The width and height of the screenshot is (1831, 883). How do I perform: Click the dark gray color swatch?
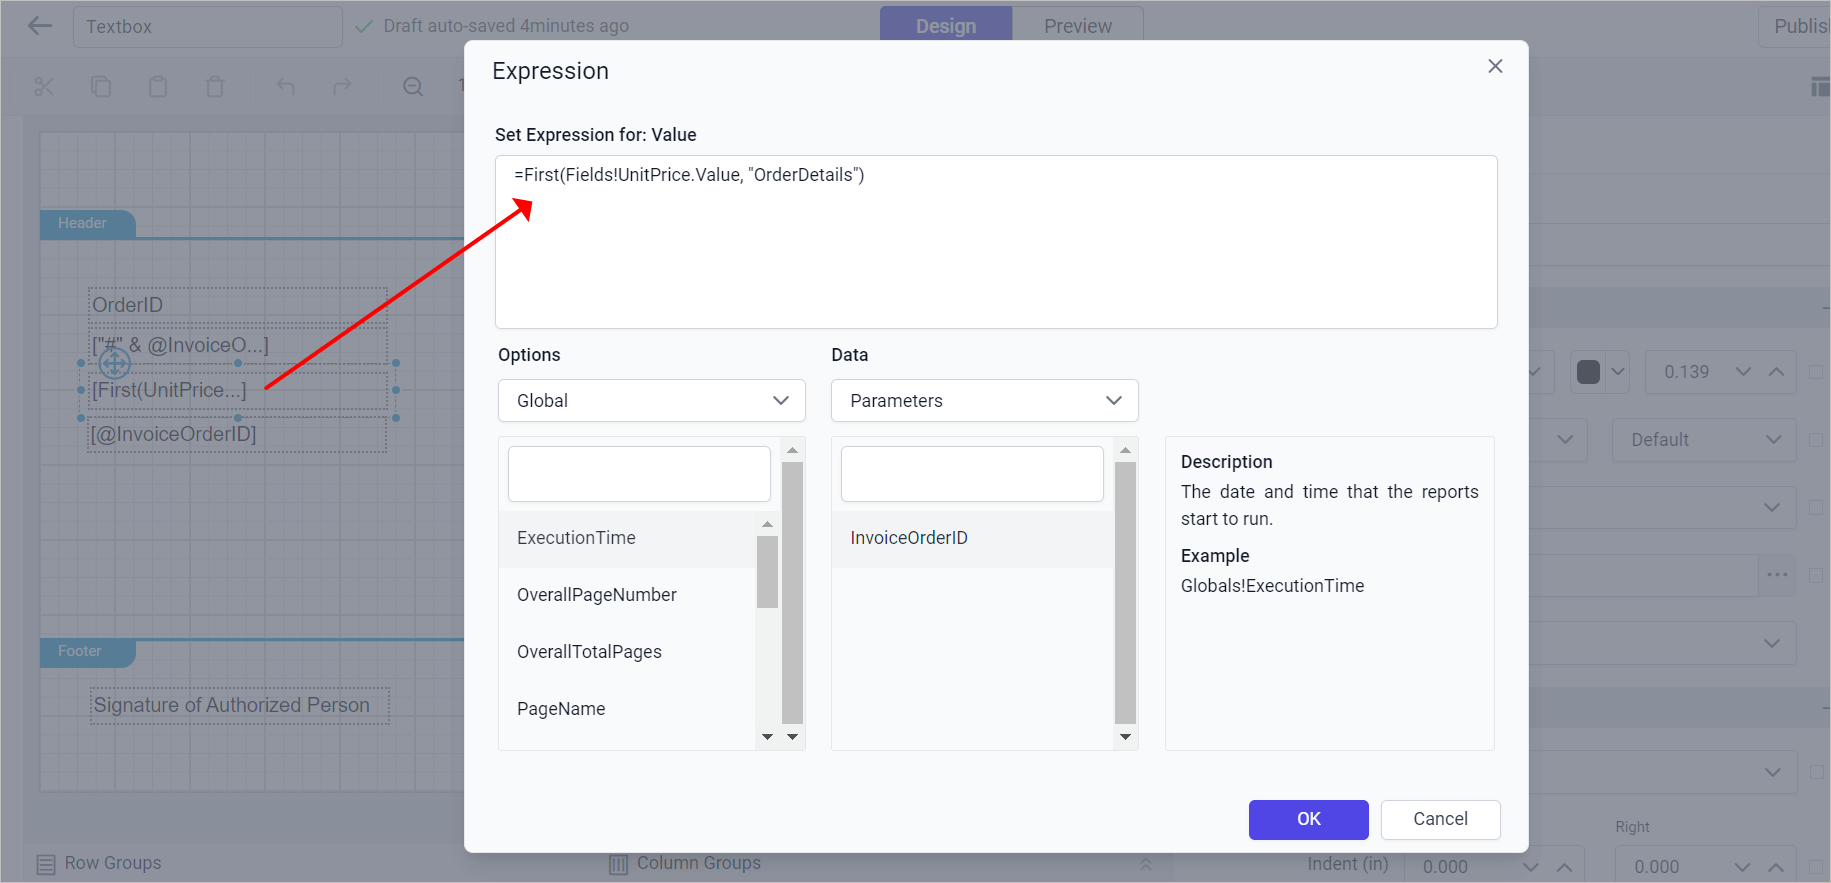pyautogui.click(x=1588, y=372)
